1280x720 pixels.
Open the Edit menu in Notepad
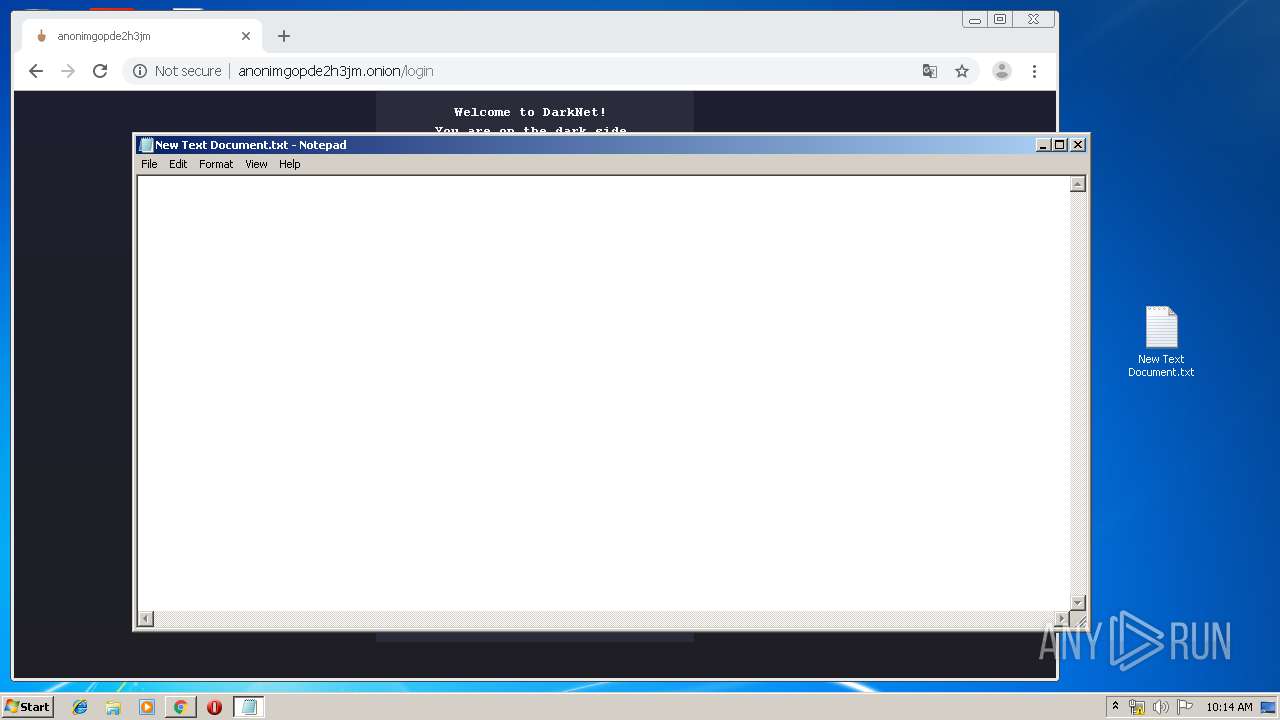pos(178,164)
